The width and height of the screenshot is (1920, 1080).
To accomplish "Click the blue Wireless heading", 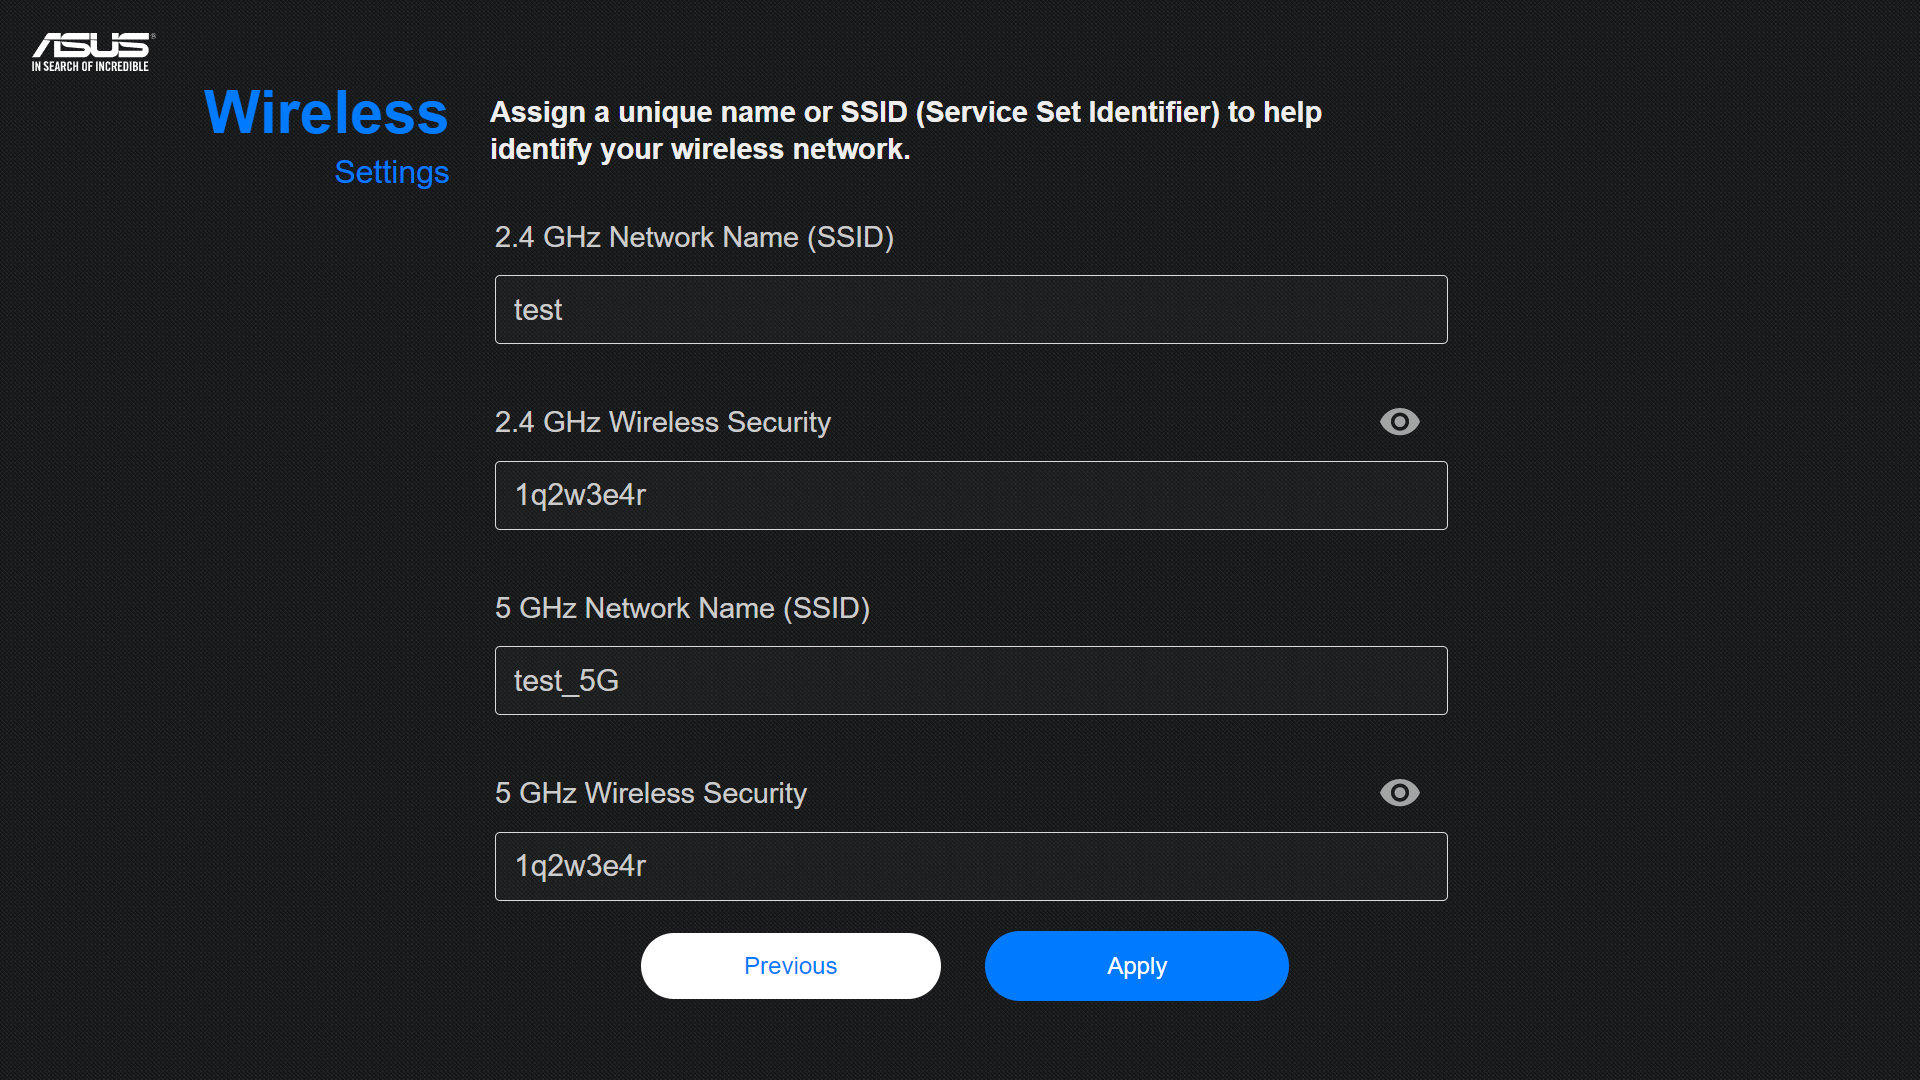I will tap(326, 112).
